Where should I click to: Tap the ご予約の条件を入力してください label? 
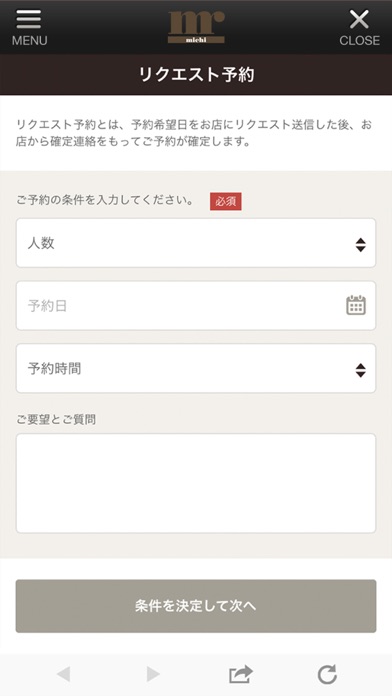coord(105,201)
